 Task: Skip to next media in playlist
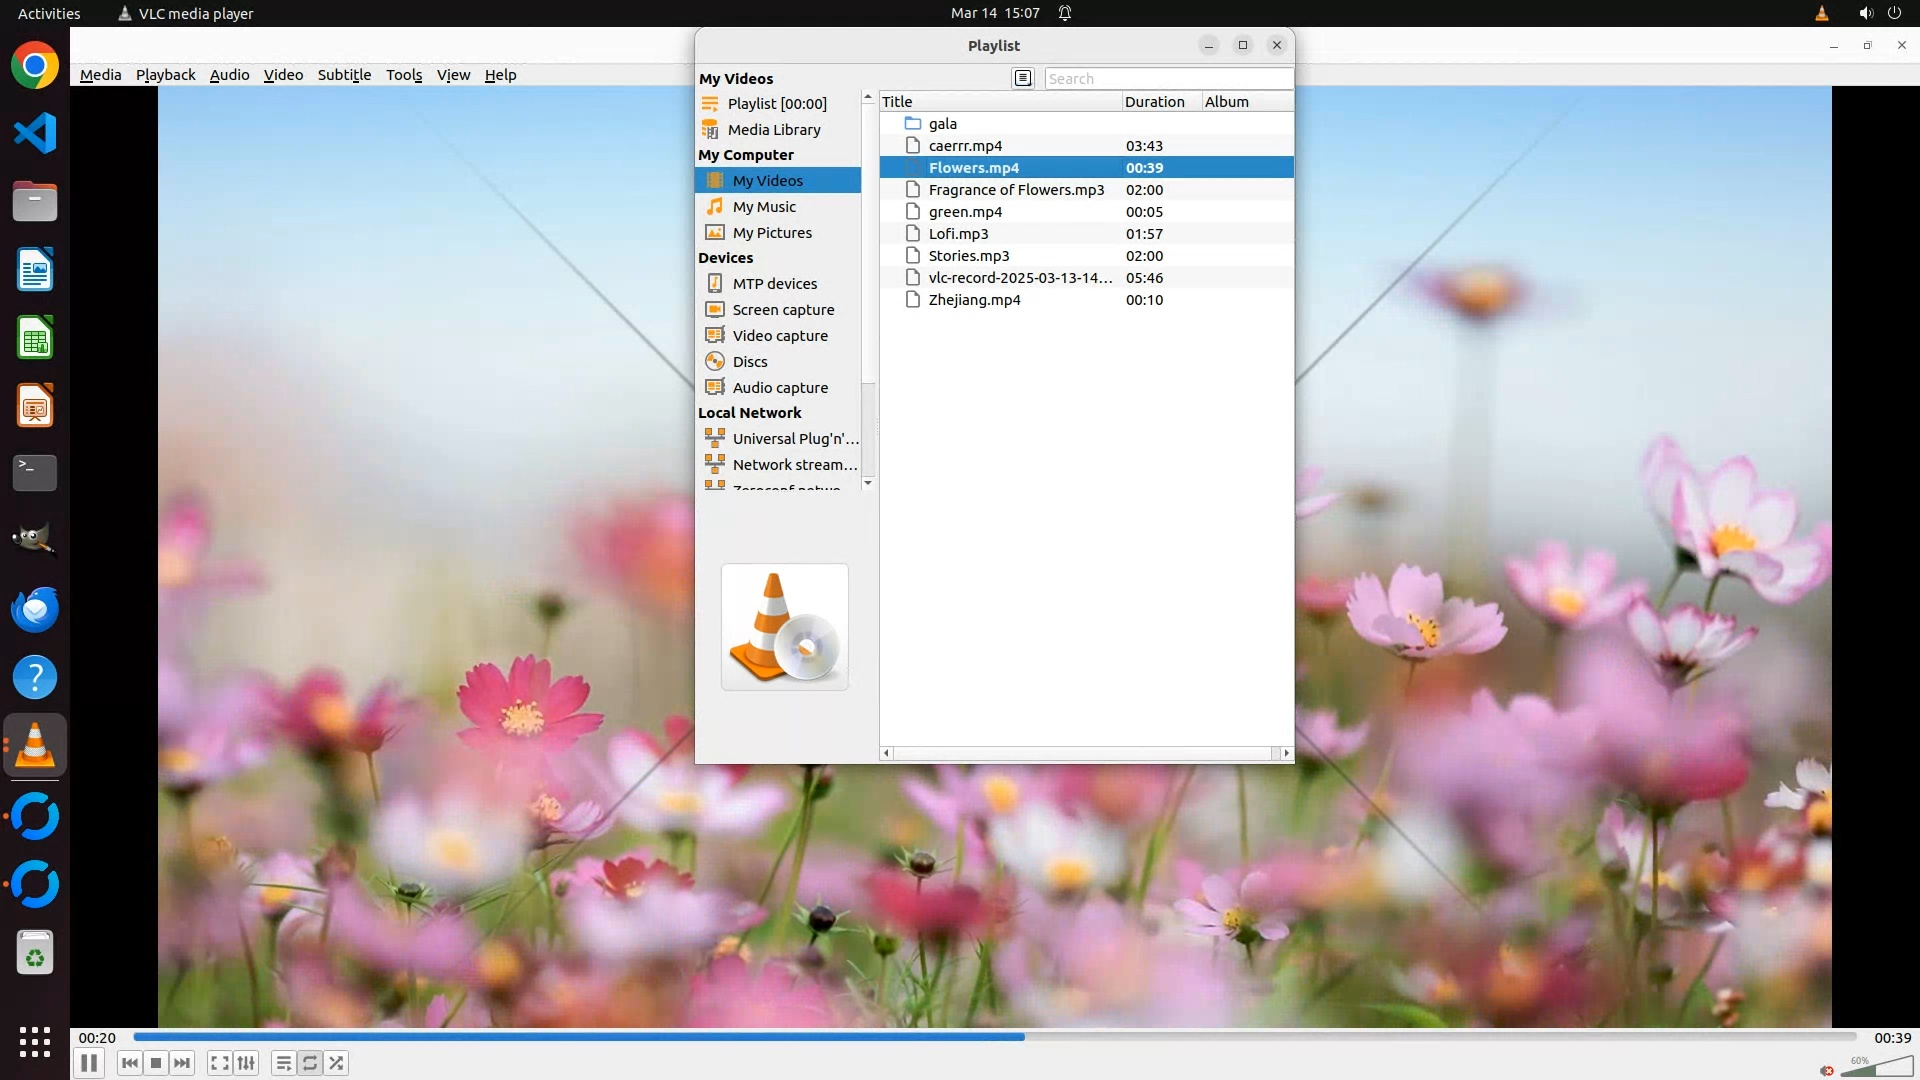pyautogui.click(x=182, y=1063)
